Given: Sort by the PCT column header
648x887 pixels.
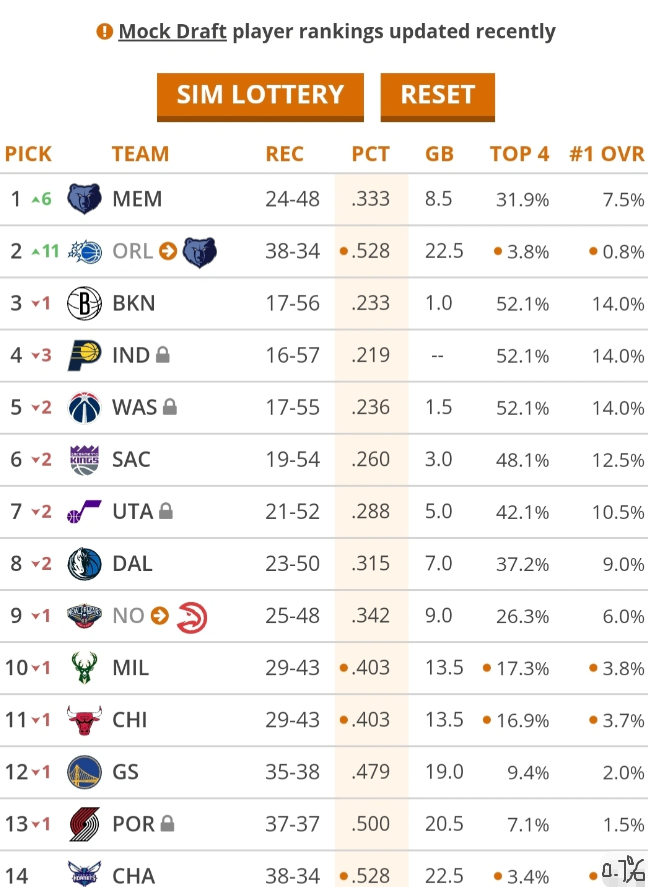Looking at the screenshot, I should (x=370, y=154).
